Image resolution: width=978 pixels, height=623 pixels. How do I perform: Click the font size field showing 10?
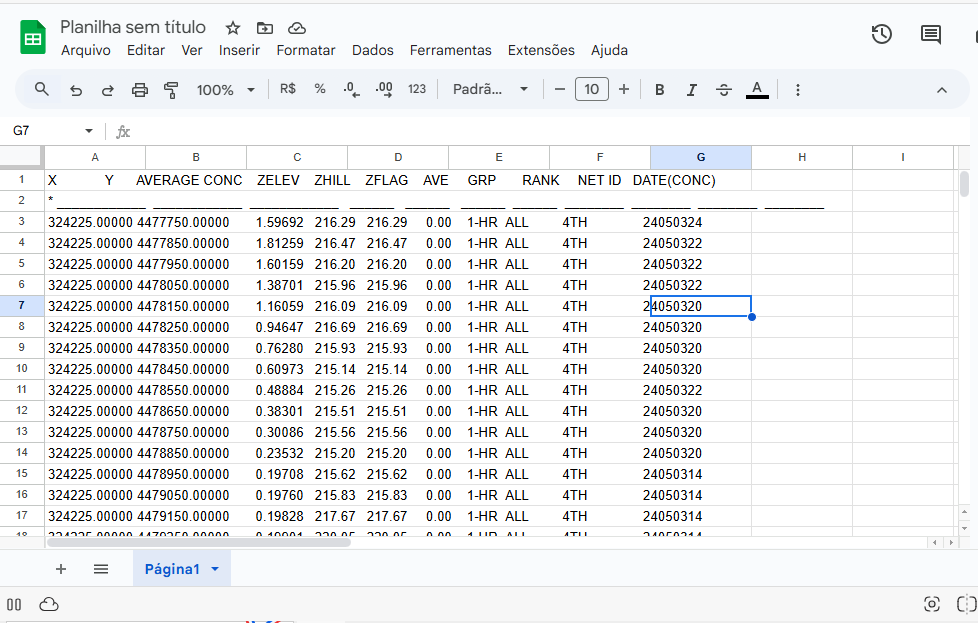(592, 90)
